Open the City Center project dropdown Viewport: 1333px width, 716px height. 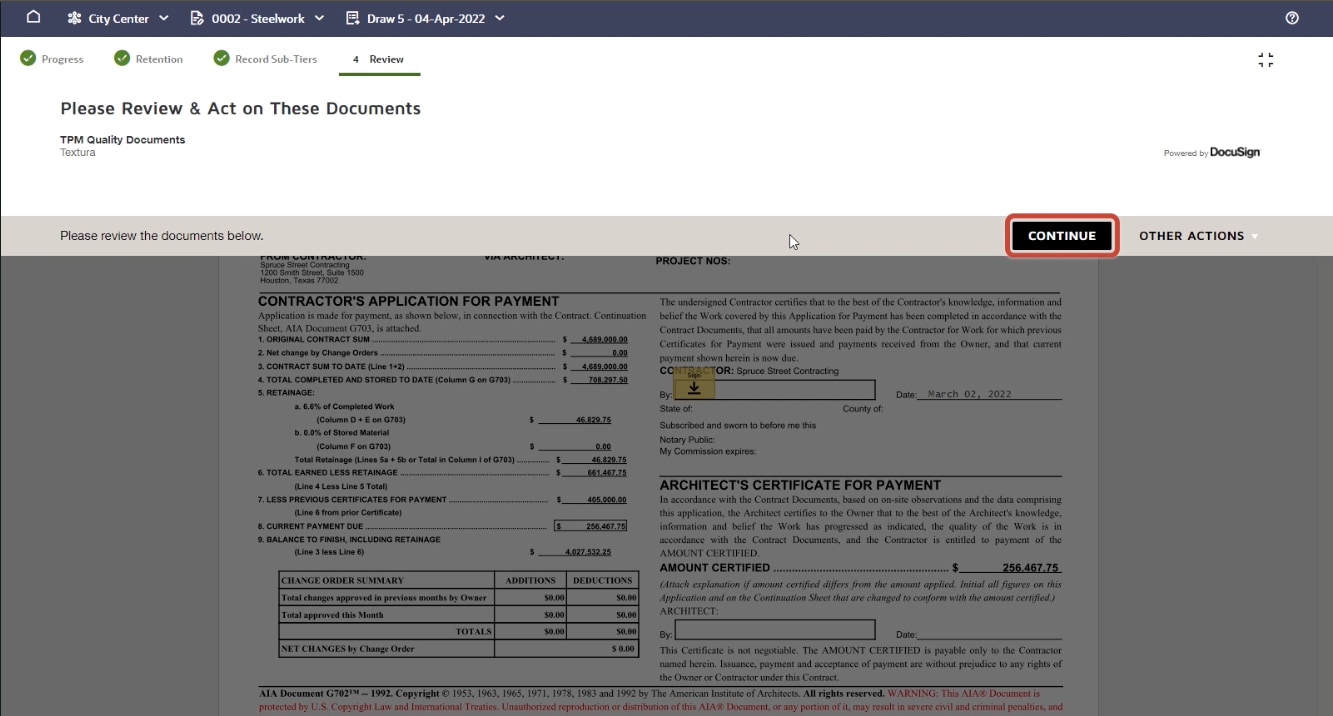click(164, 18)
